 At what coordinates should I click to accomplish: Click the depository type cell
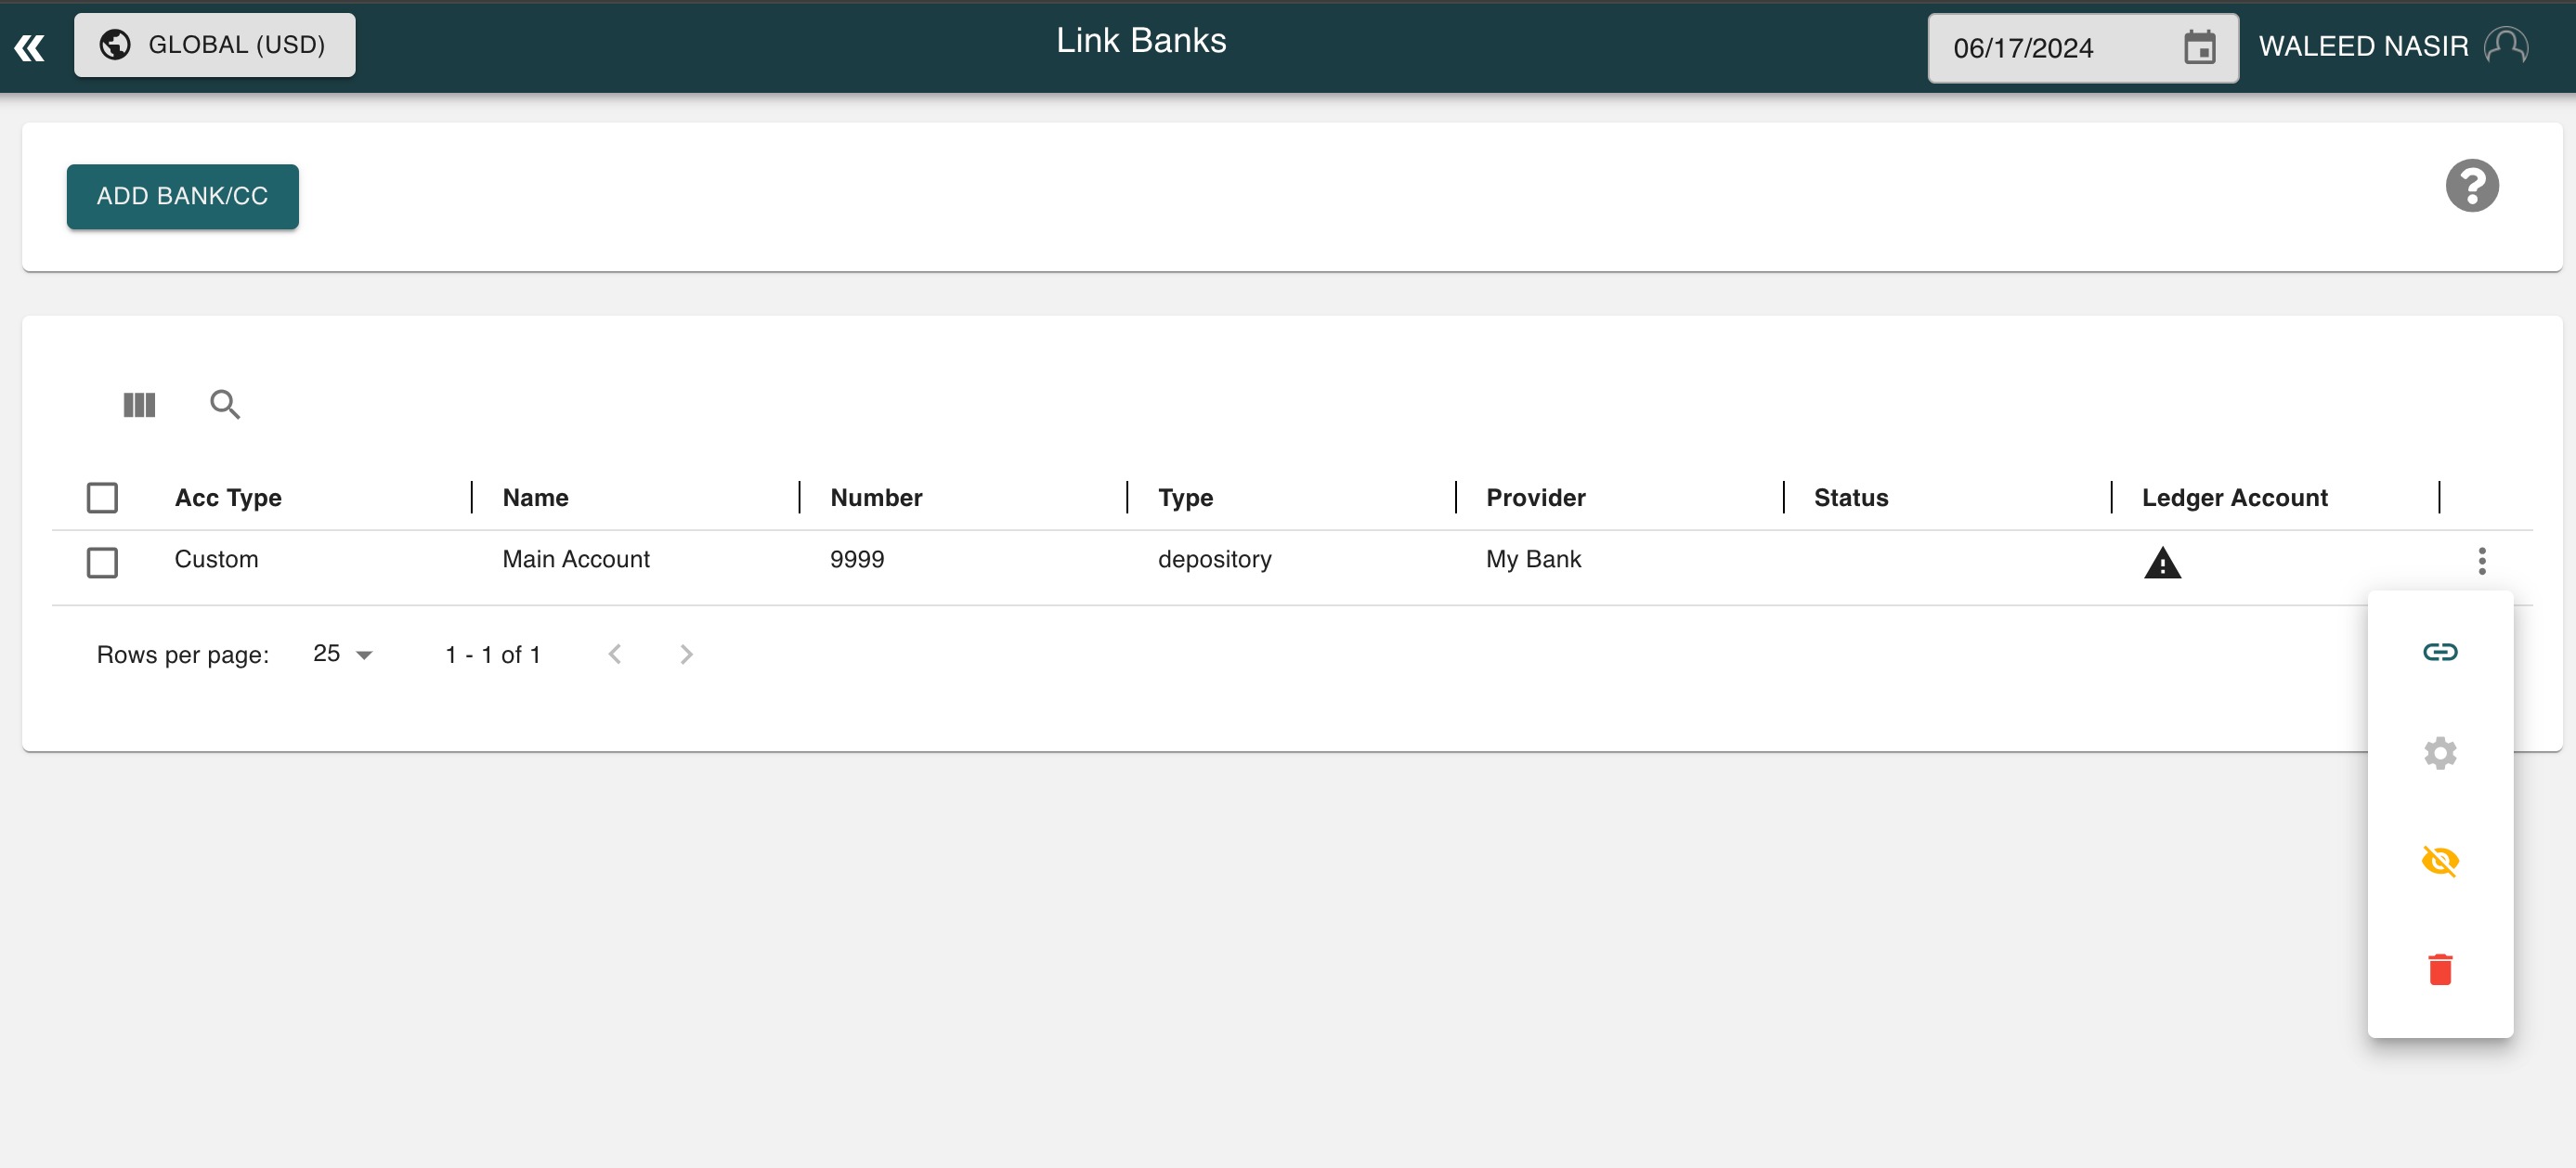(1214, 559)
